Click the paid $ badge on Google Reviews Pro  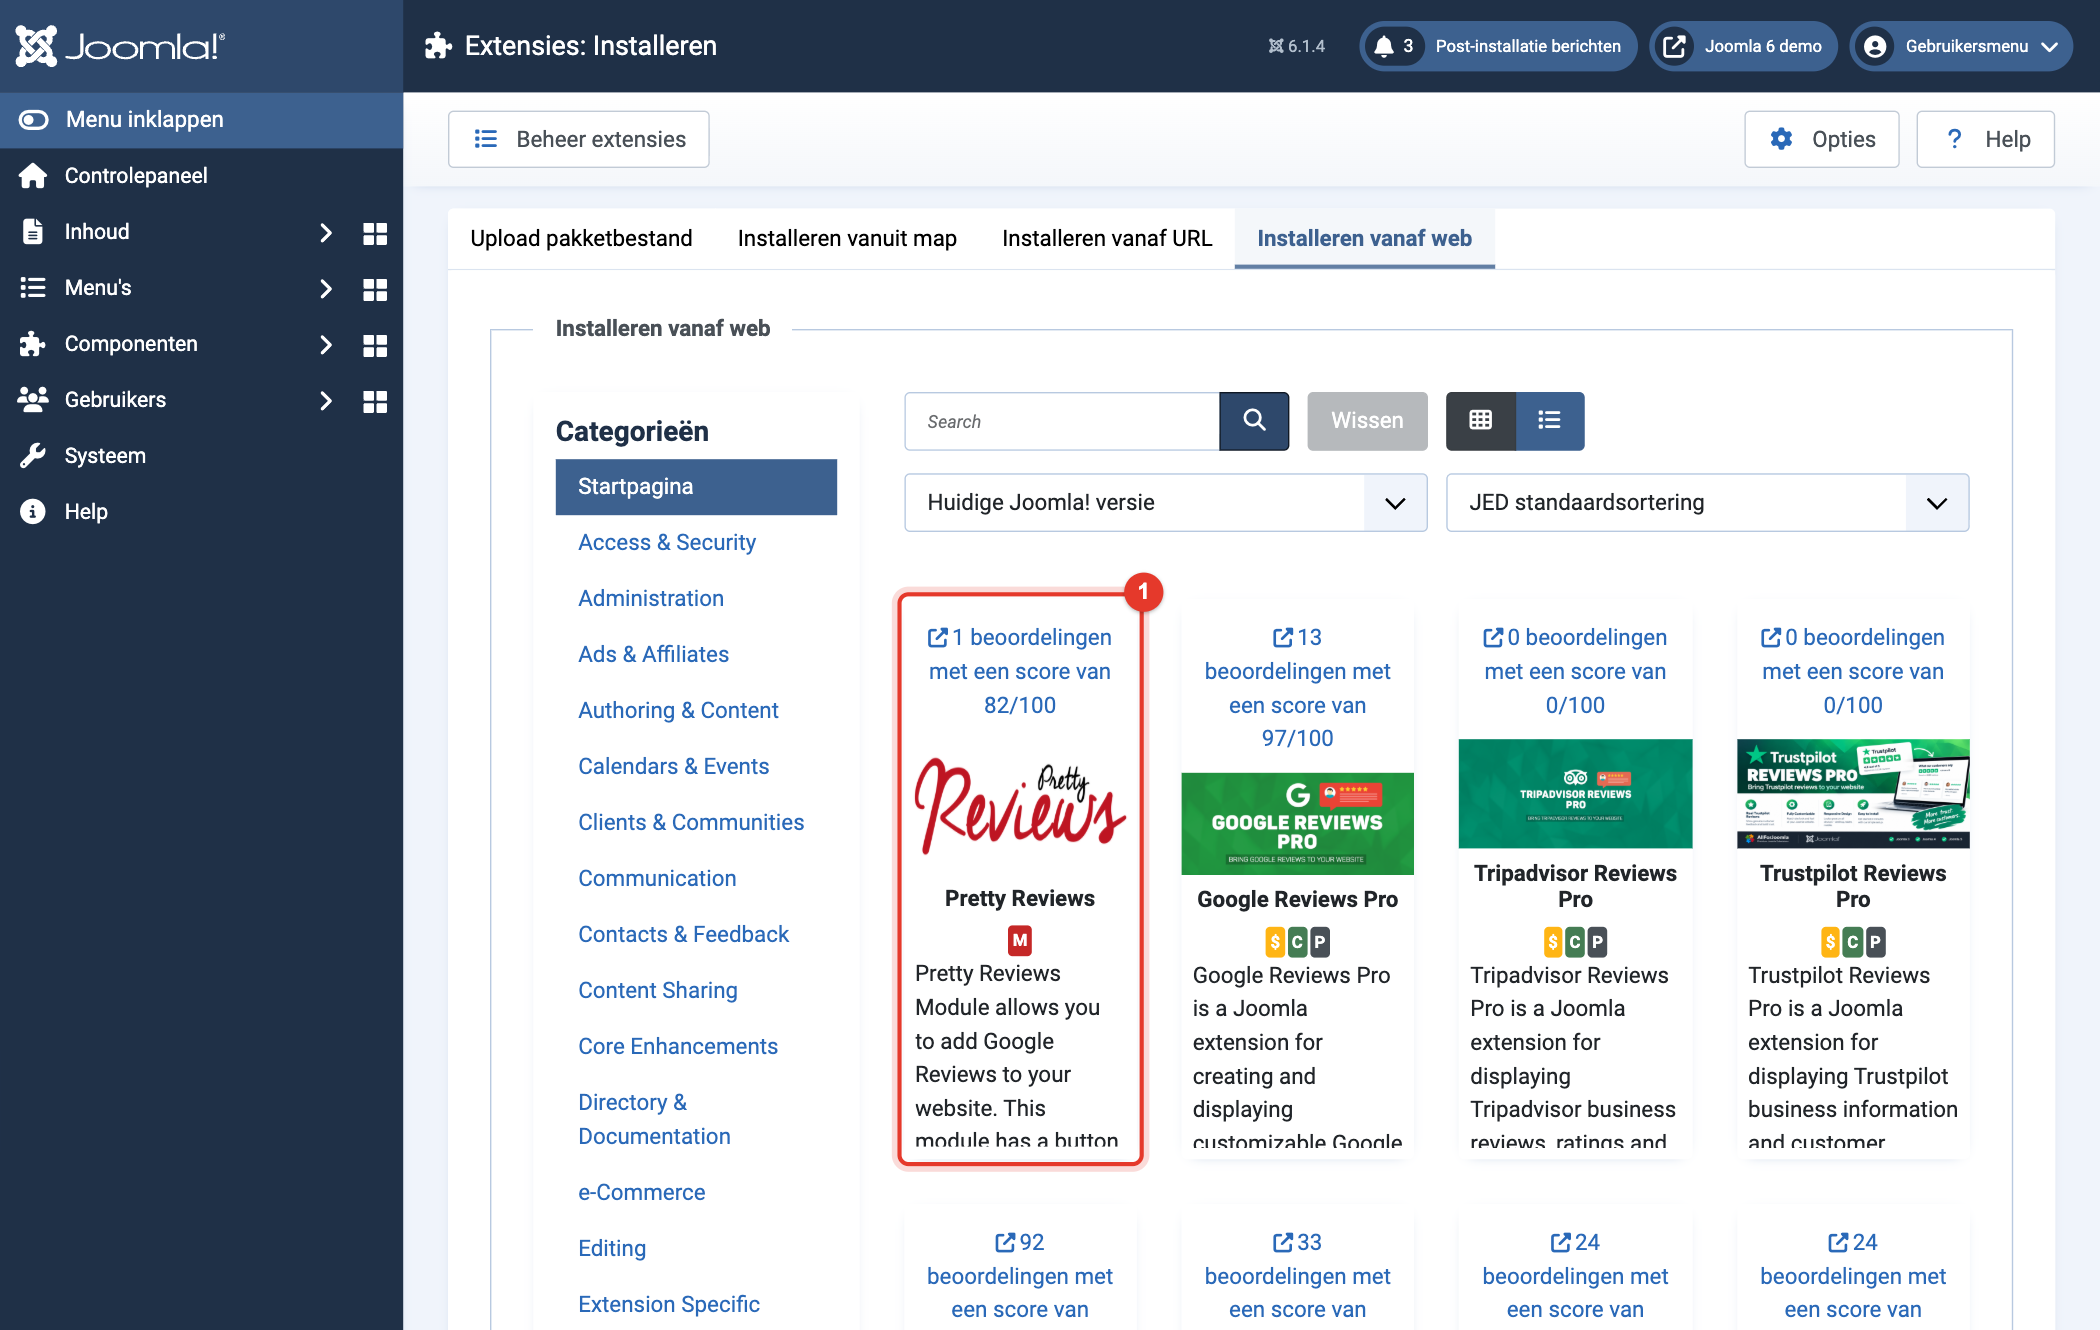coord(1274,942)
